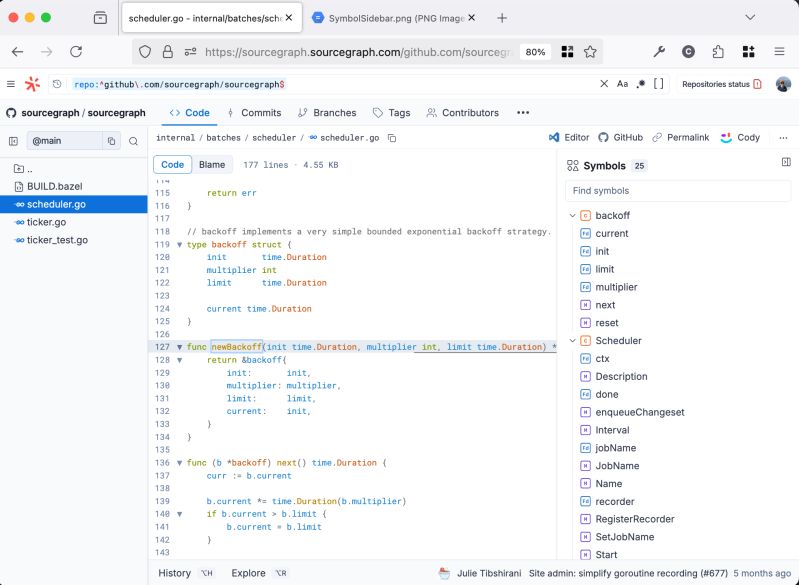Click the site padlock security icon
Screen dimensions: 799x585
click(168, 51)
